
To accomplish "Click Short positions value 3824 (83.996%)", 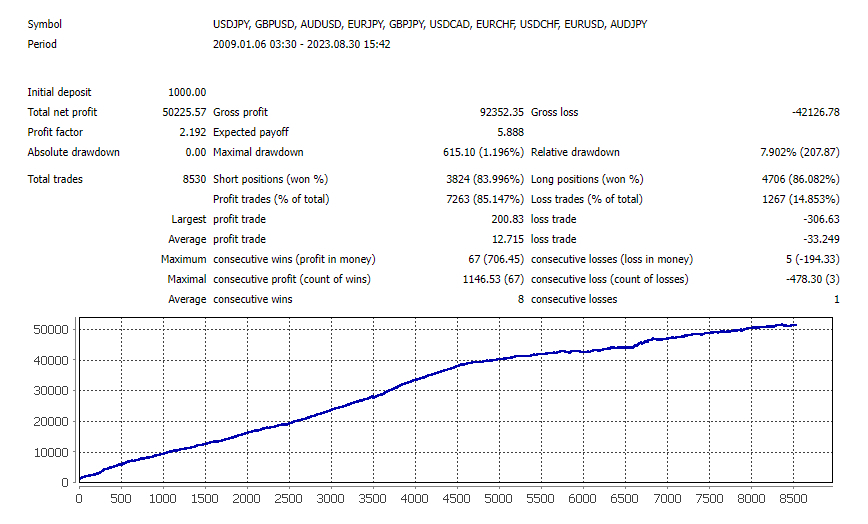I will tap(485, 179).
